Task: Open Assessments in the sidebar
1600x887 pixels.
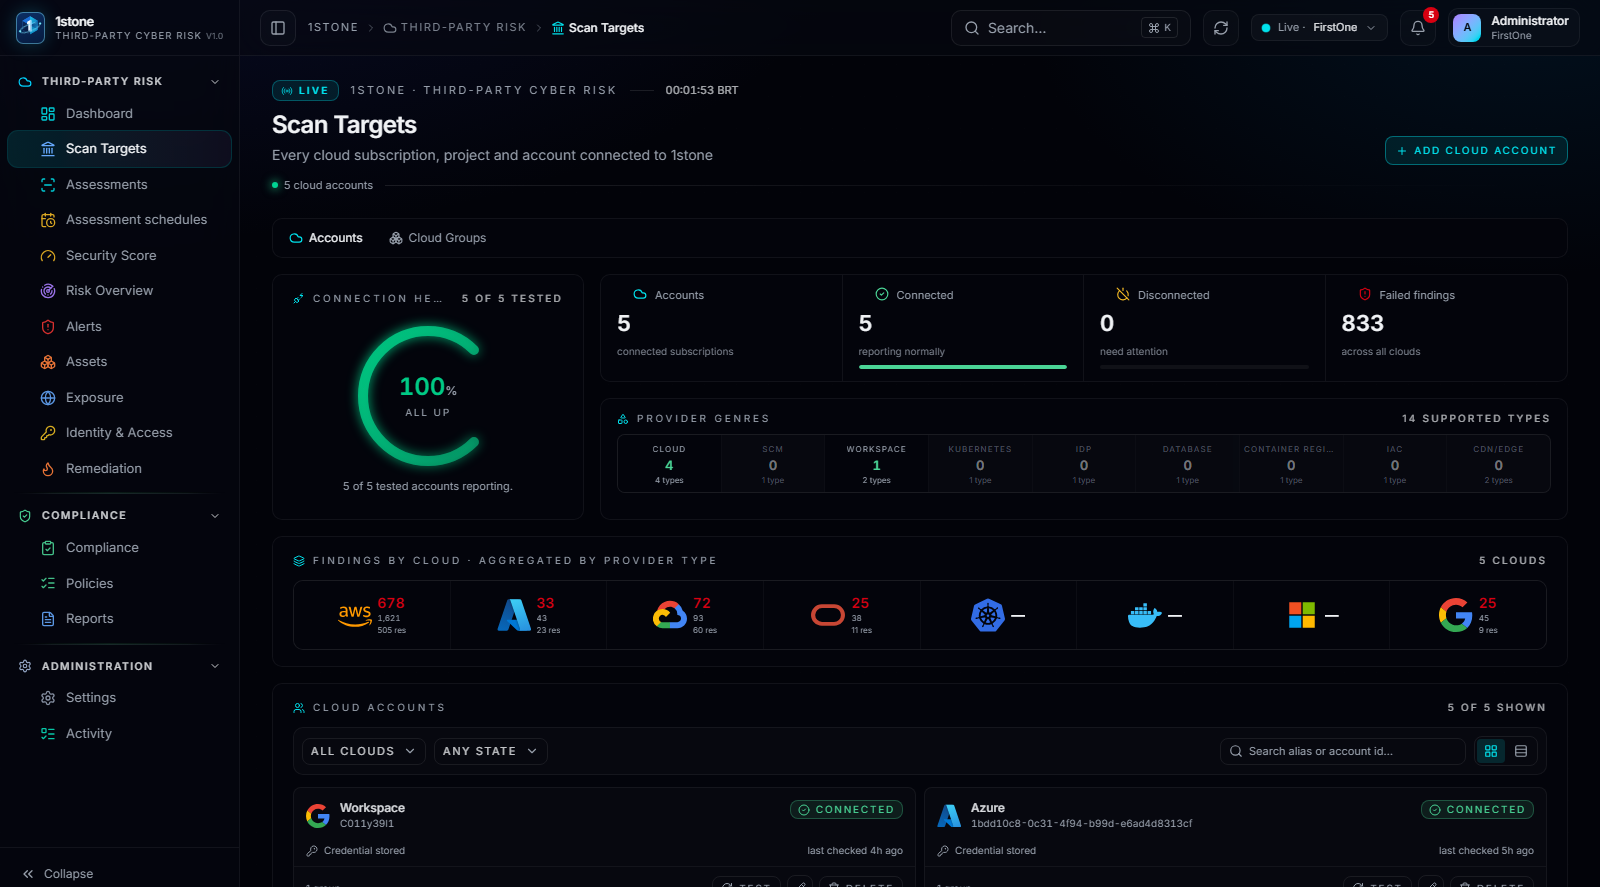Action: pos(119,185)
